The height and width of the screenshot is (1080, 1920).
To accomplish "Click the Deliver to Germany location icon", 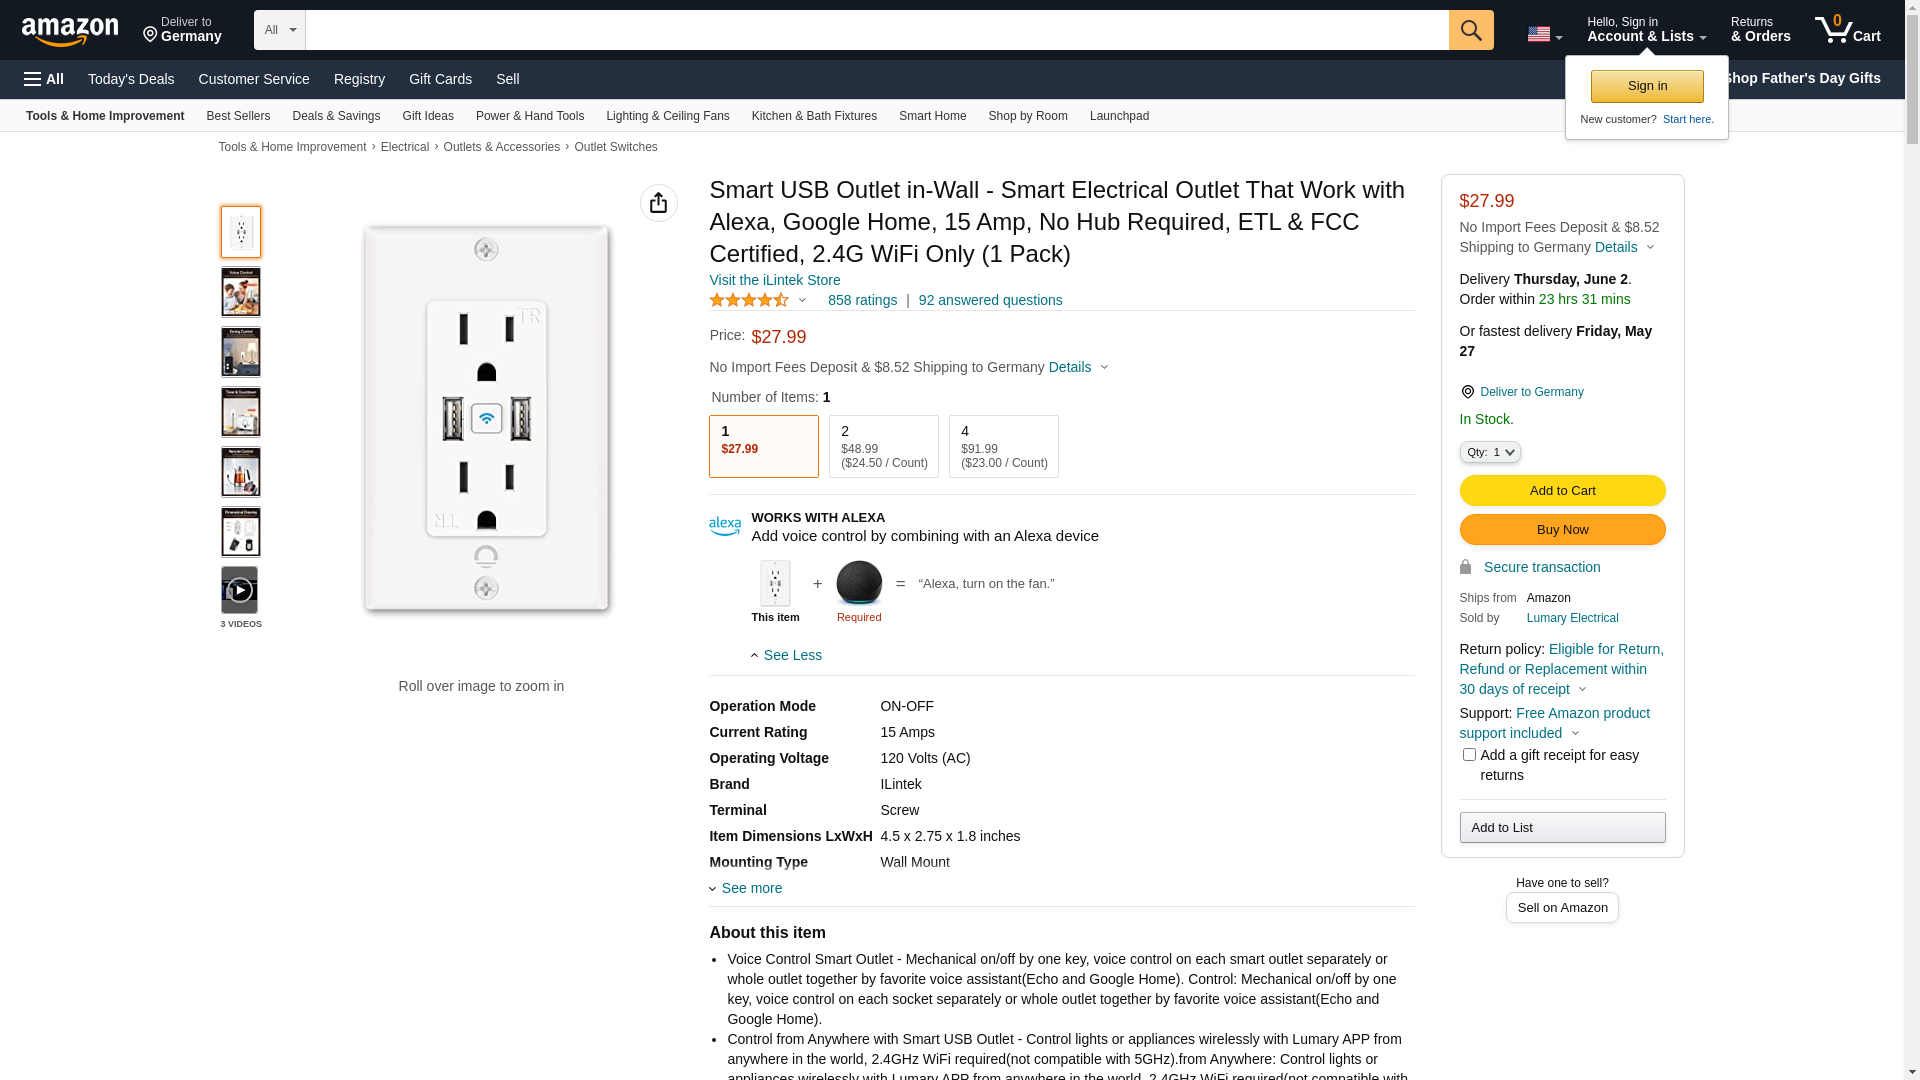I will [x=1467, y=392].
